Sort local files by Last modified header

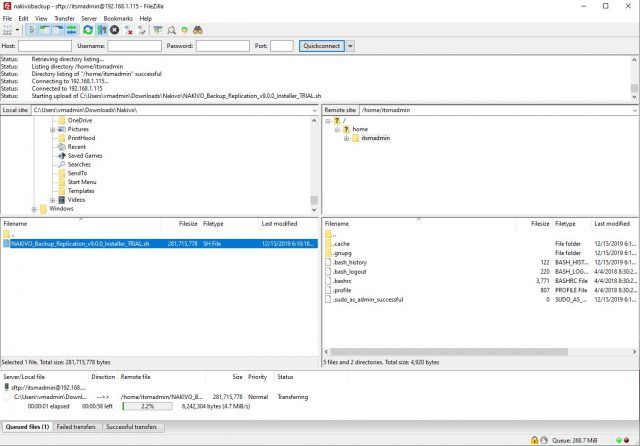pos(279,224)
